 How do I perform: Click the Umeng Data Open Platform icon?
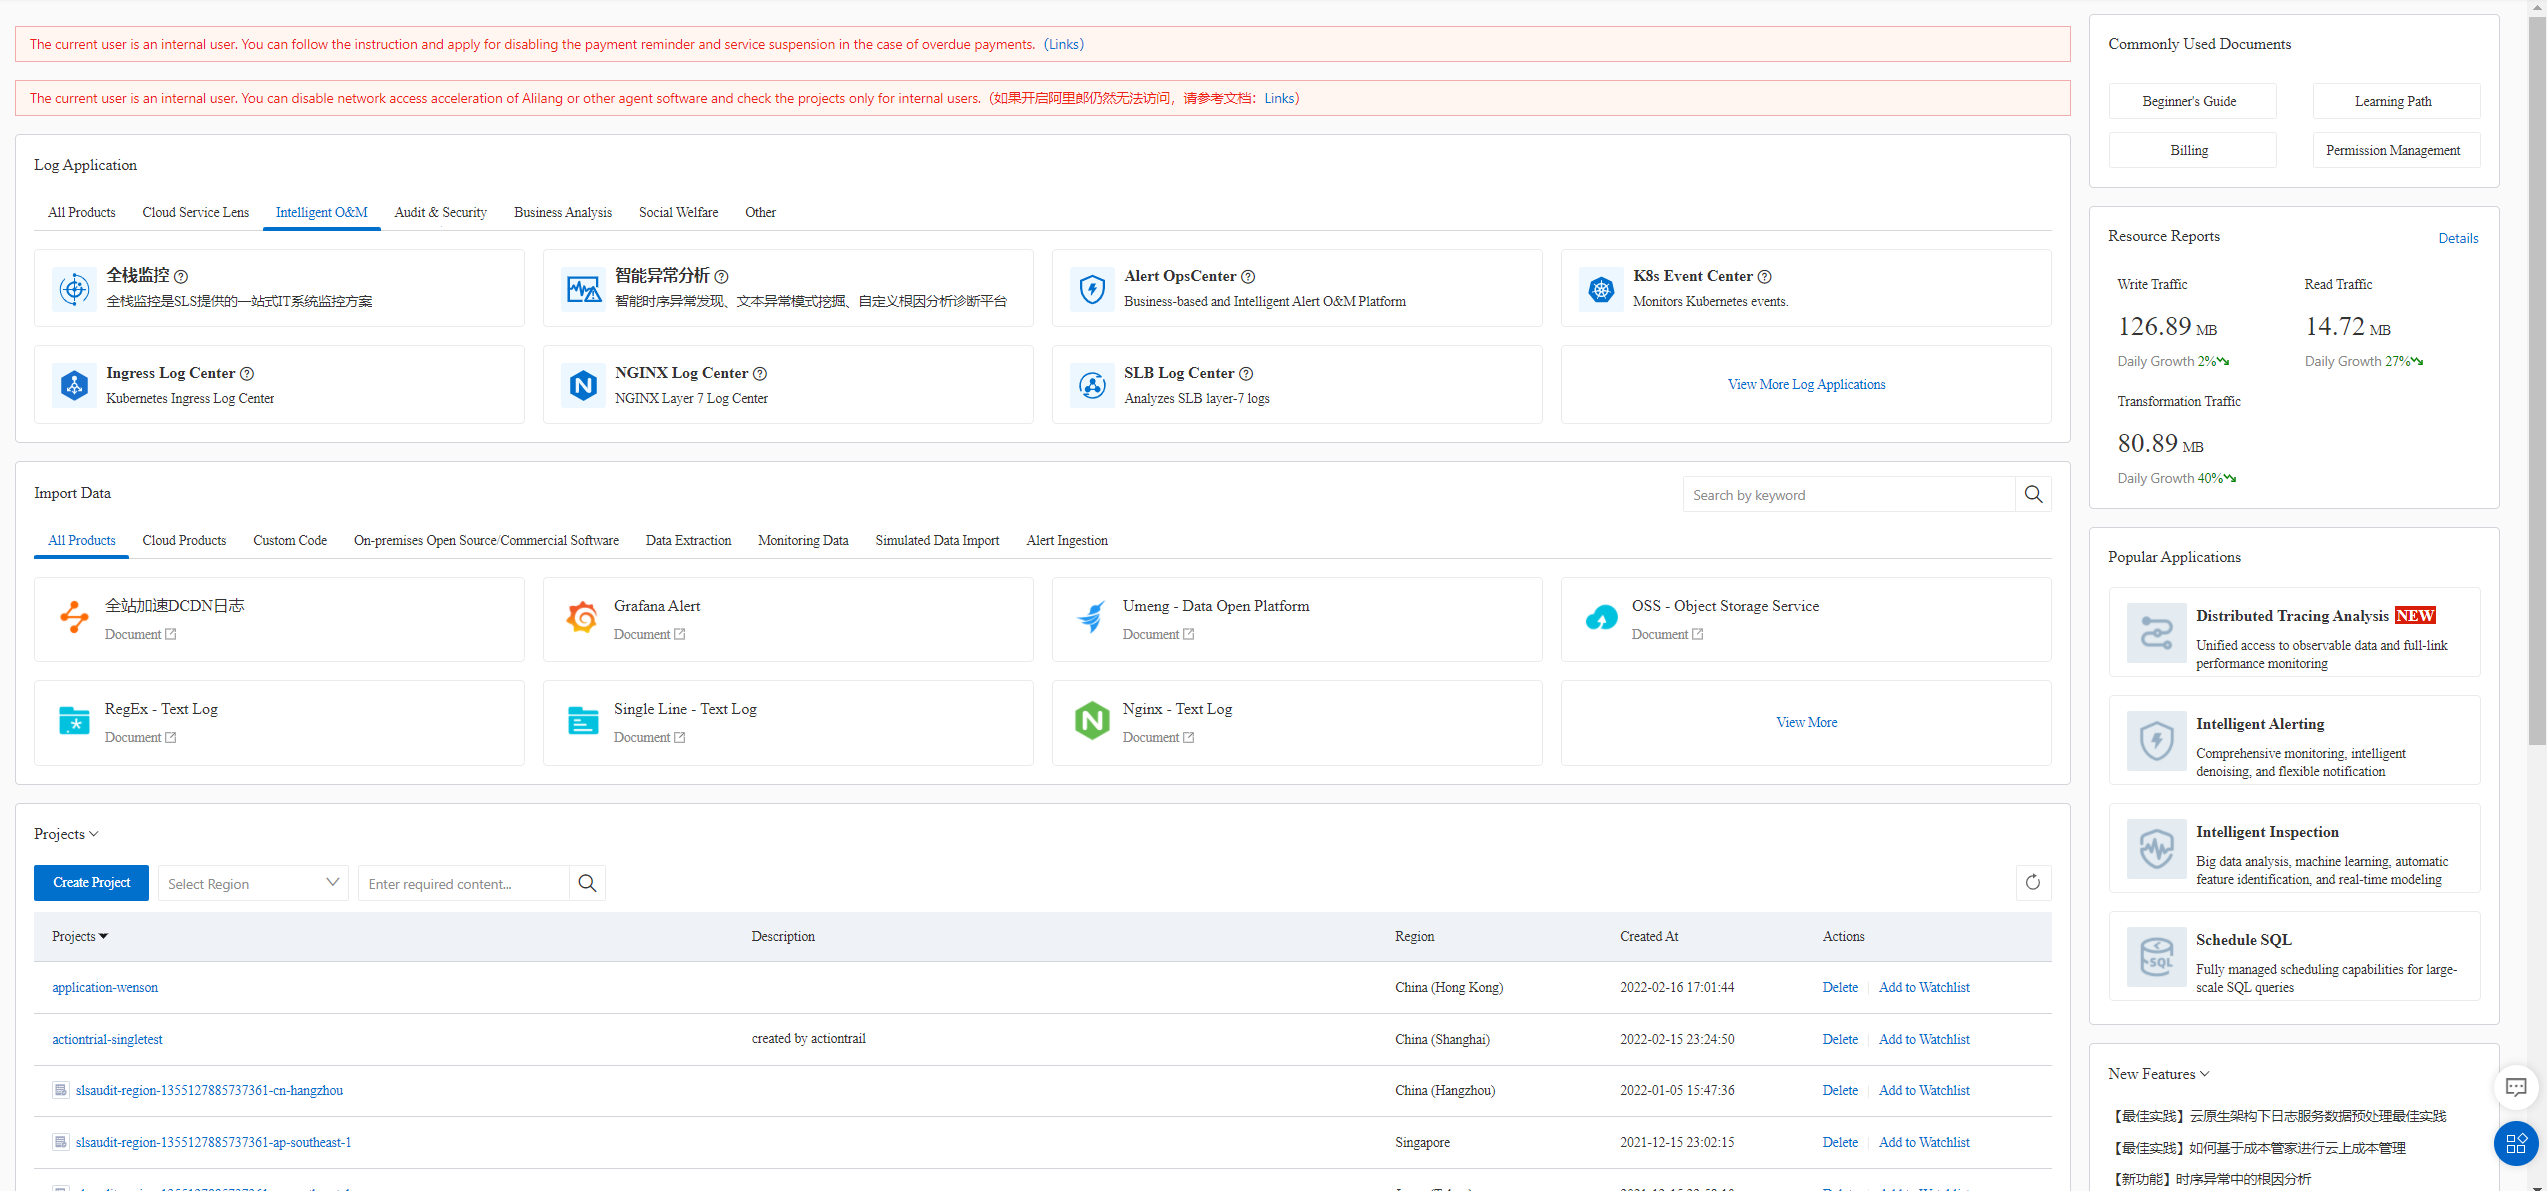[1091, 617]
